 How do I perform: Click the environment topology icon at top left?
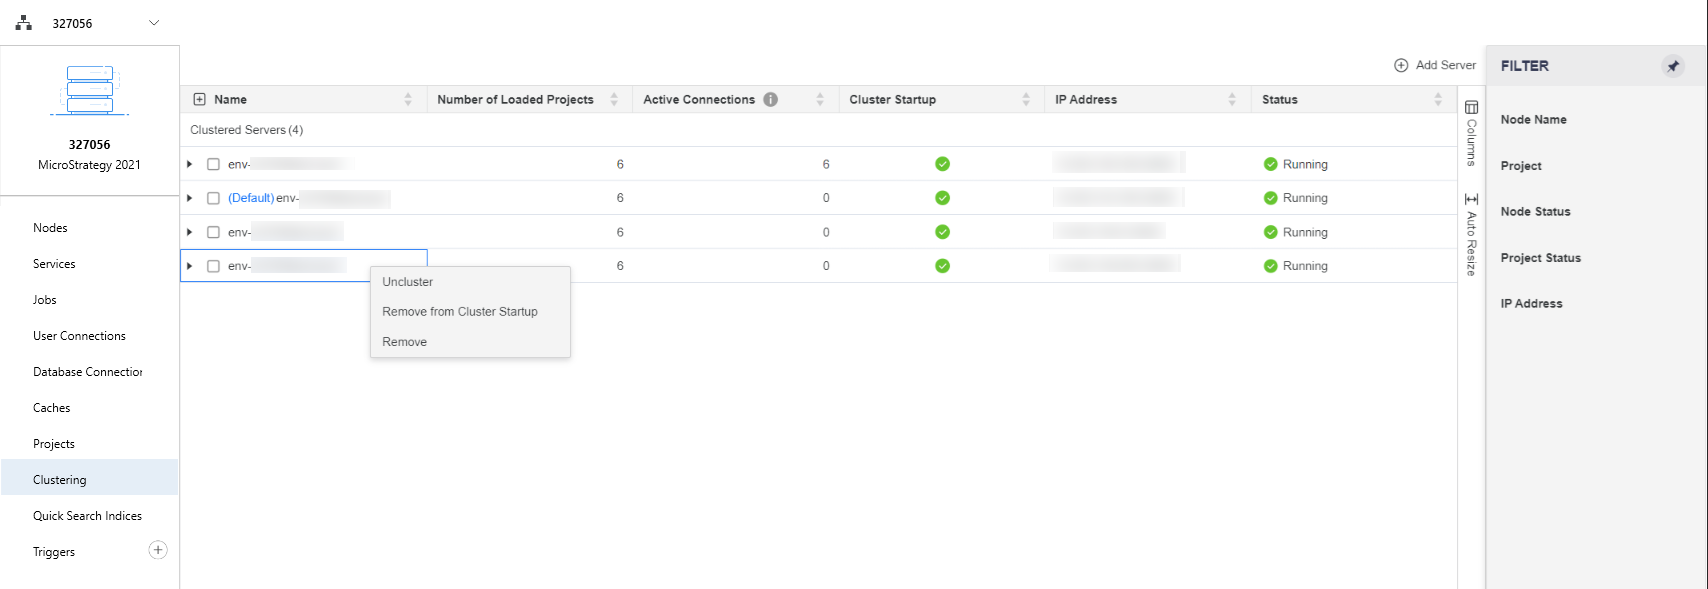24,23
